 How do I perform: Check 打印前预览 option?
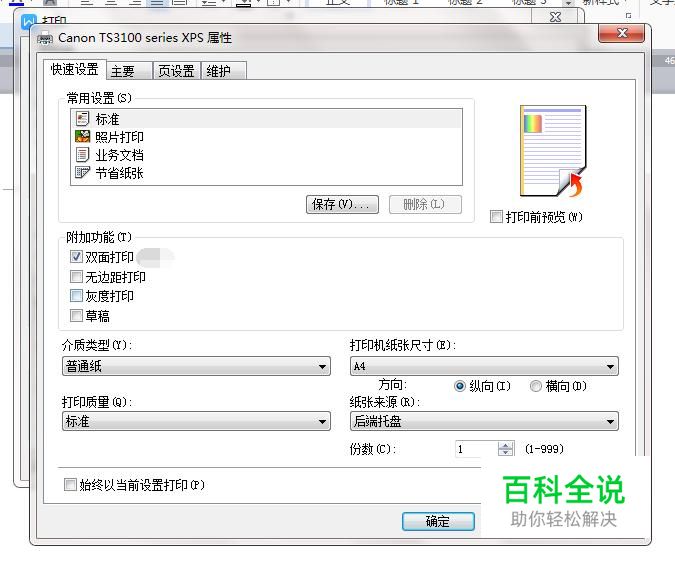[x=496, y=217]
